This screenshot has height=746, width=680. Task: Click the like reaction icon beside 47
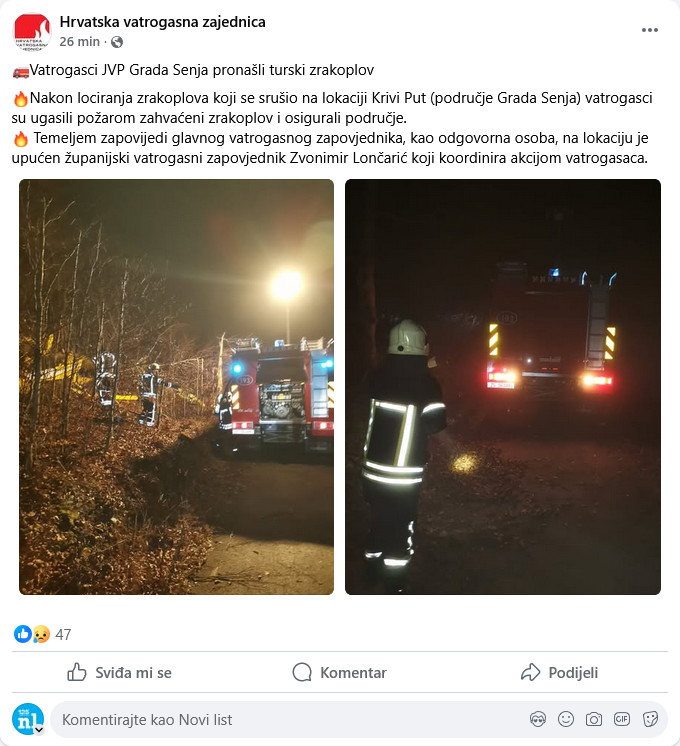(x=22, y=634)
